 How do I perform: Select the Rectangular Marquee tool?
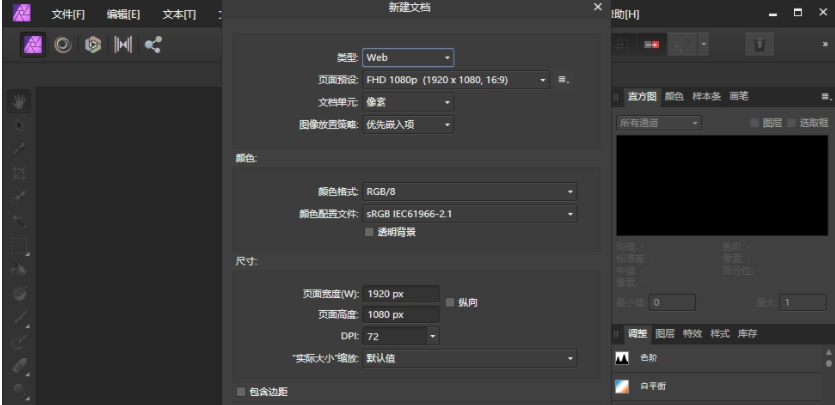coord(20,246)
